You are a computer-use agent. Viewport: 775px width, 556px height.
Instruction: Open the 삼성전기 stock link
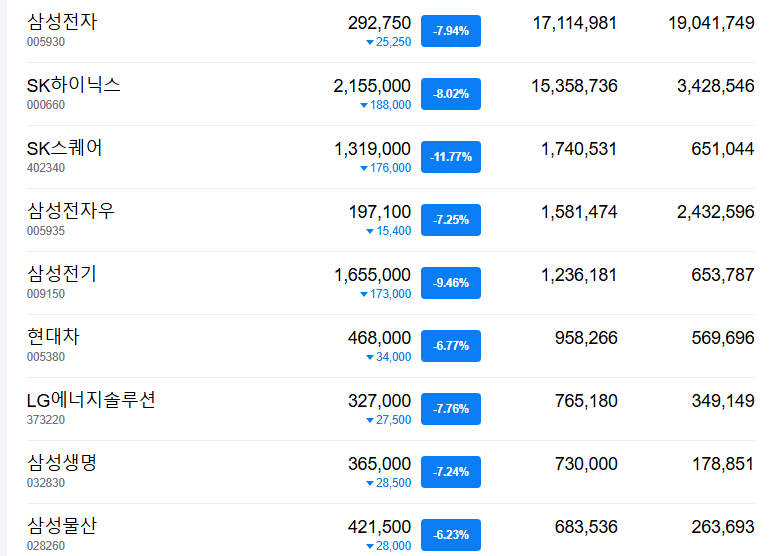[x=61, y=274]
